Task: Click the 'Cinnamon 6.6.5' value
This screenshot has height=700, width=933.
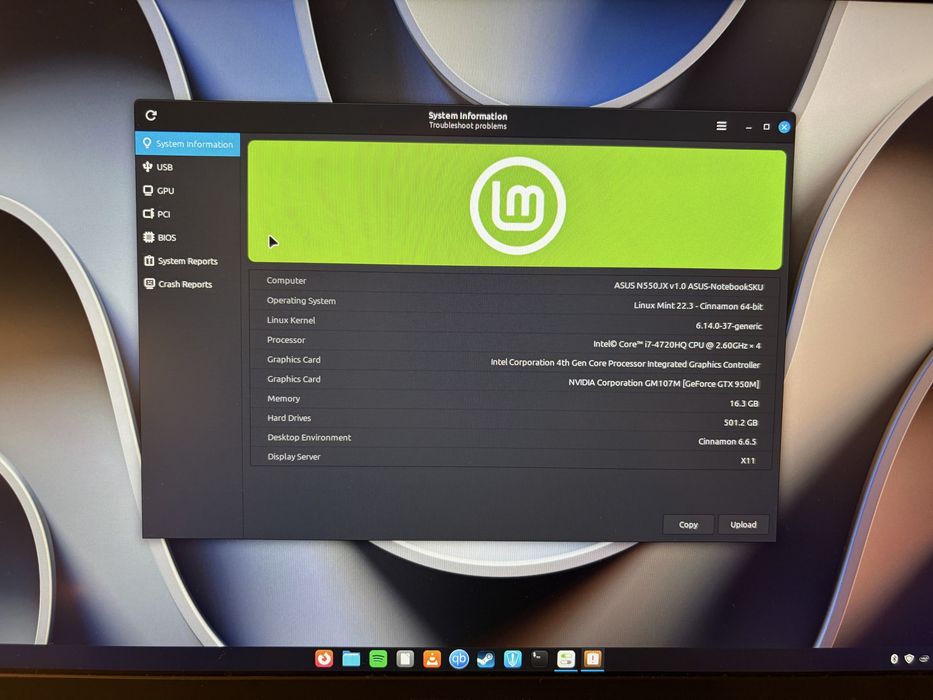Action: pos(727,442)
